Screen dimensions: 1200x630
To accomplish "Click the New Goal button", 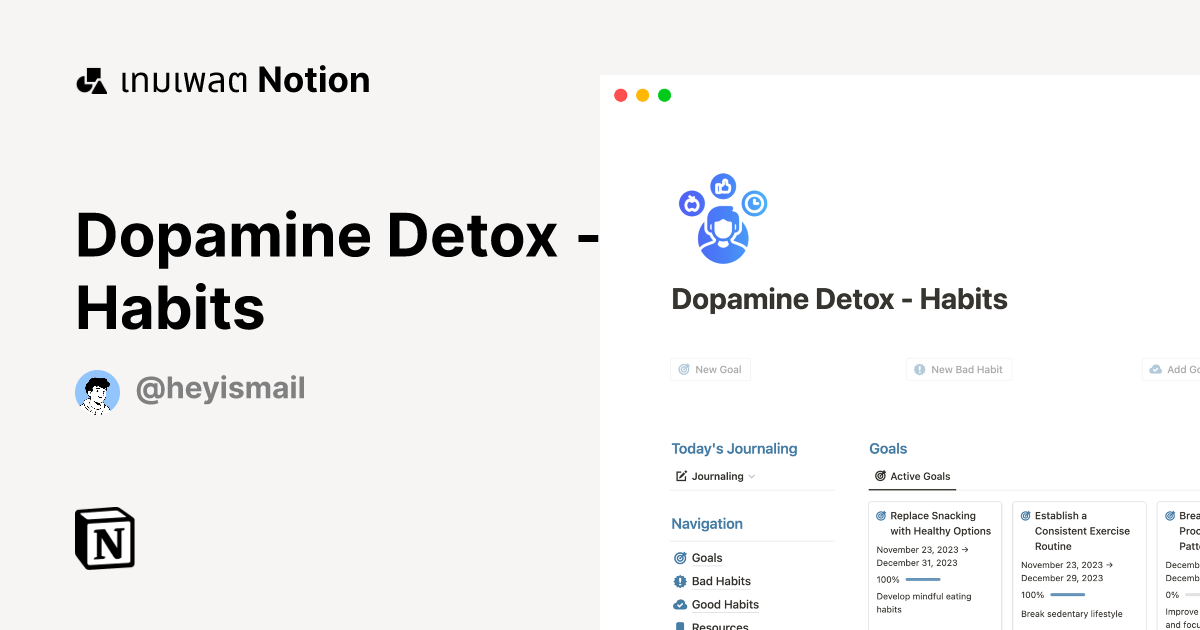I will (x=710, y=369).
